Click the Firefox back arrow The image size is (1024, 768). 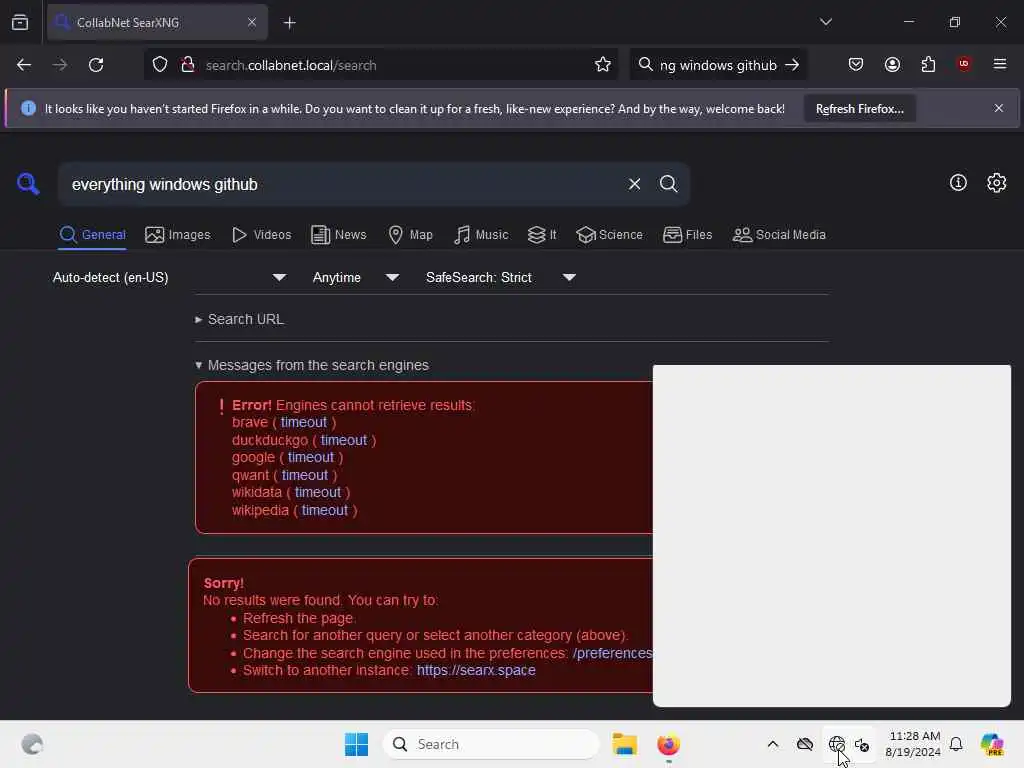24,65
